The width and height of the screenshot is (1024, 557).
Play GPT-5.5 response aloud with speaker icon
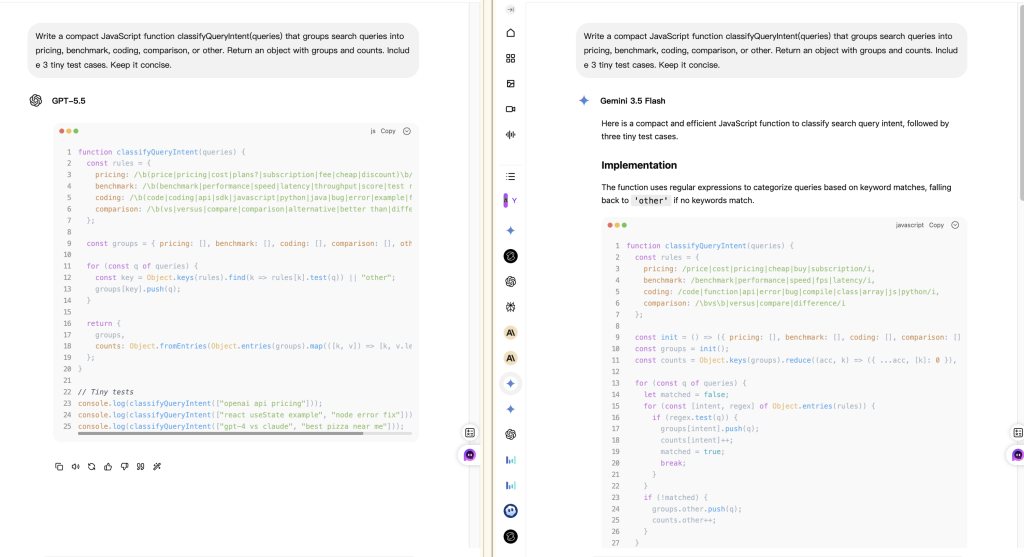(x=76, y=467)
